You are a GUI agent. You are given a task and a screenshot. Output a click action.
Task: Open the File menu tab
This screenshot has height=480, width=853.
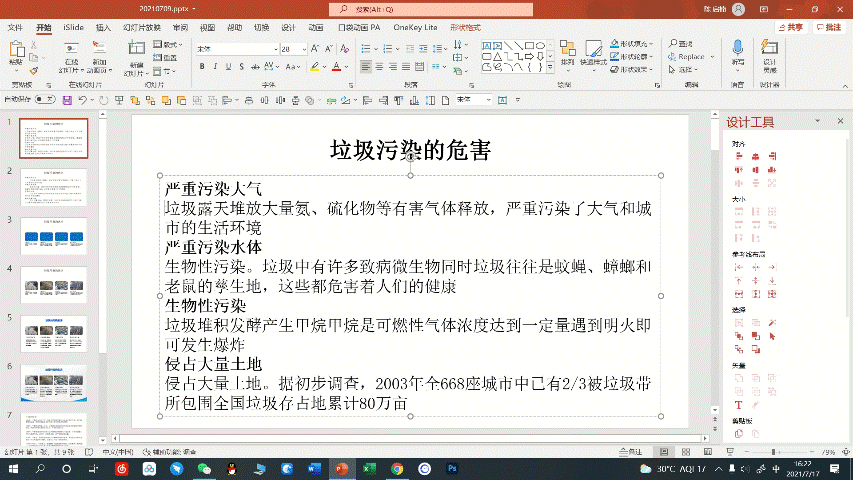point(15,27)
